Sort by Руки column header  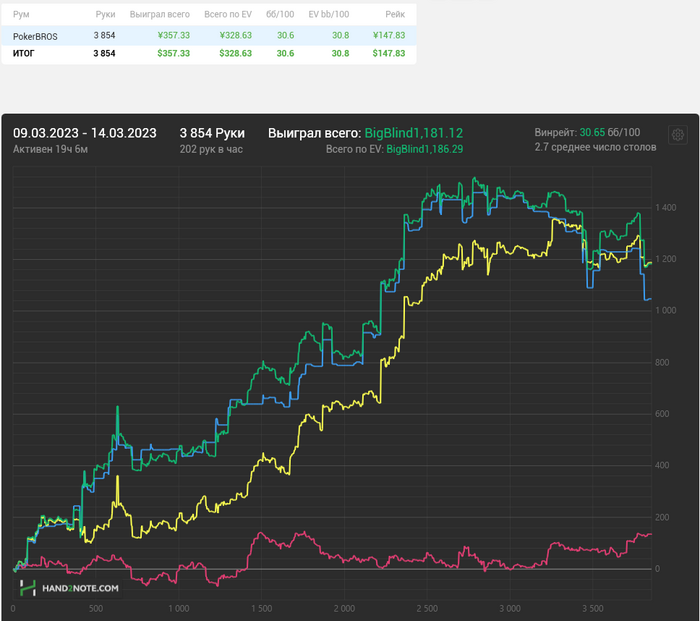tap(105, 14)
